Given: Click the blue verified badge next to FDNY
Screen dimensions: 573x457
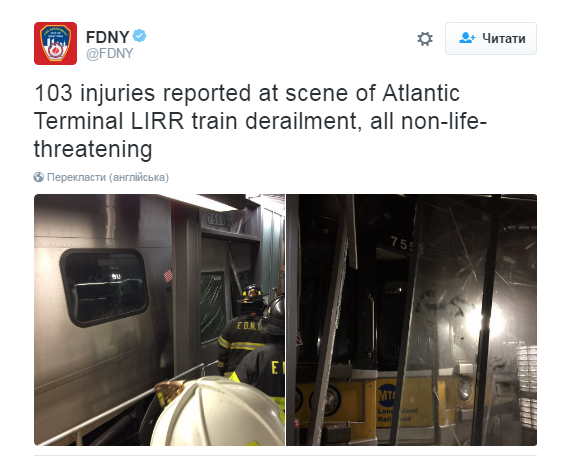Looking at the screenshot, I should click(x=139, y=36).
